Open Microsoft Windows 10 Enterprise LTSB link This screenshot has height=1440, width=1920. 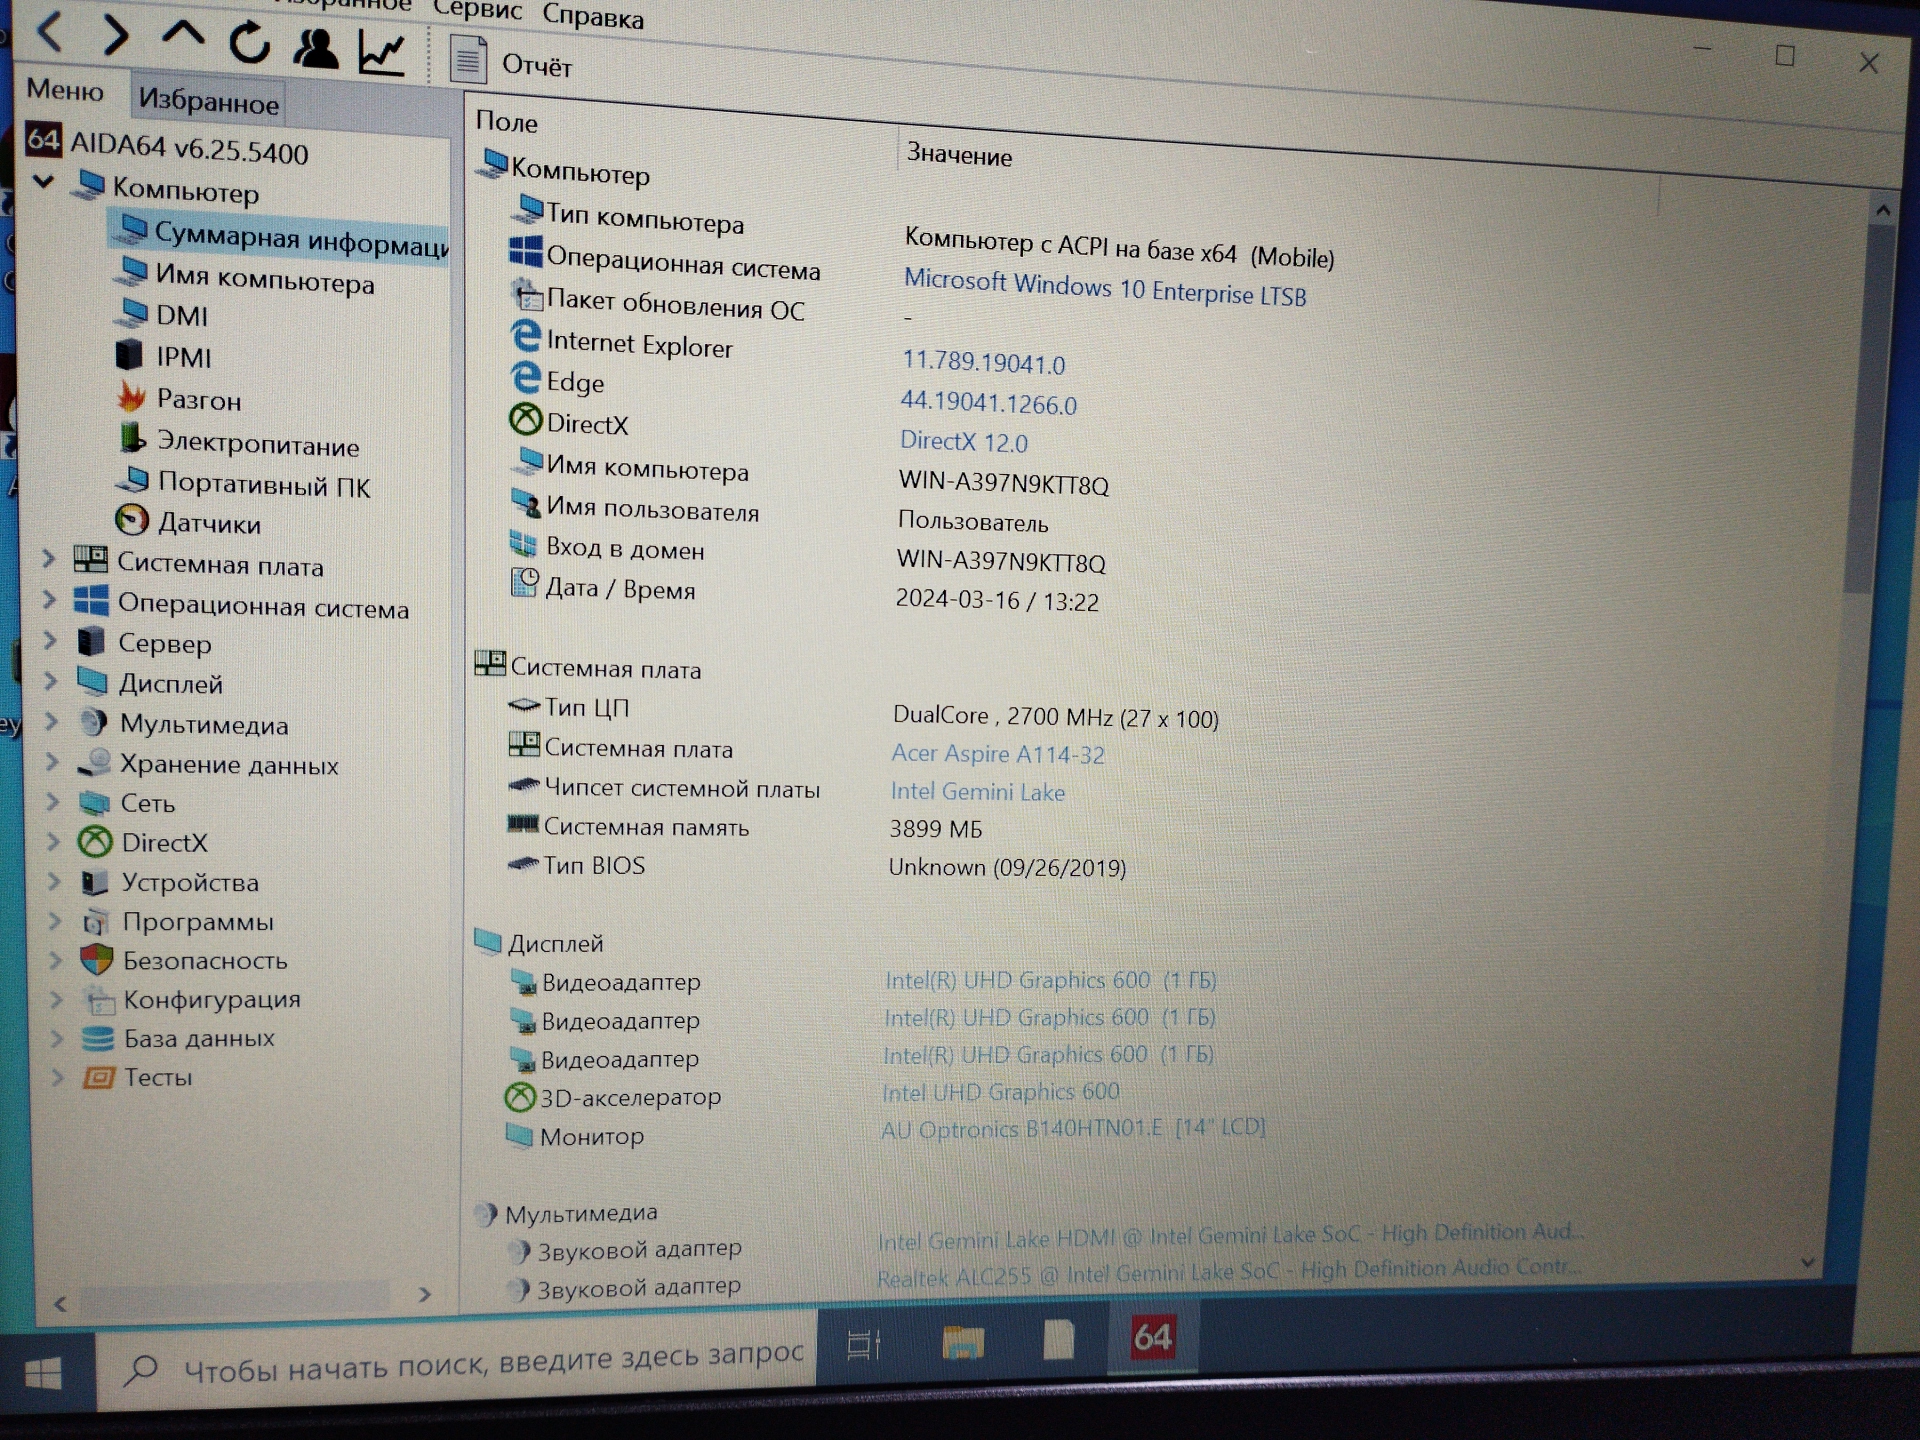click(1105, 288)
